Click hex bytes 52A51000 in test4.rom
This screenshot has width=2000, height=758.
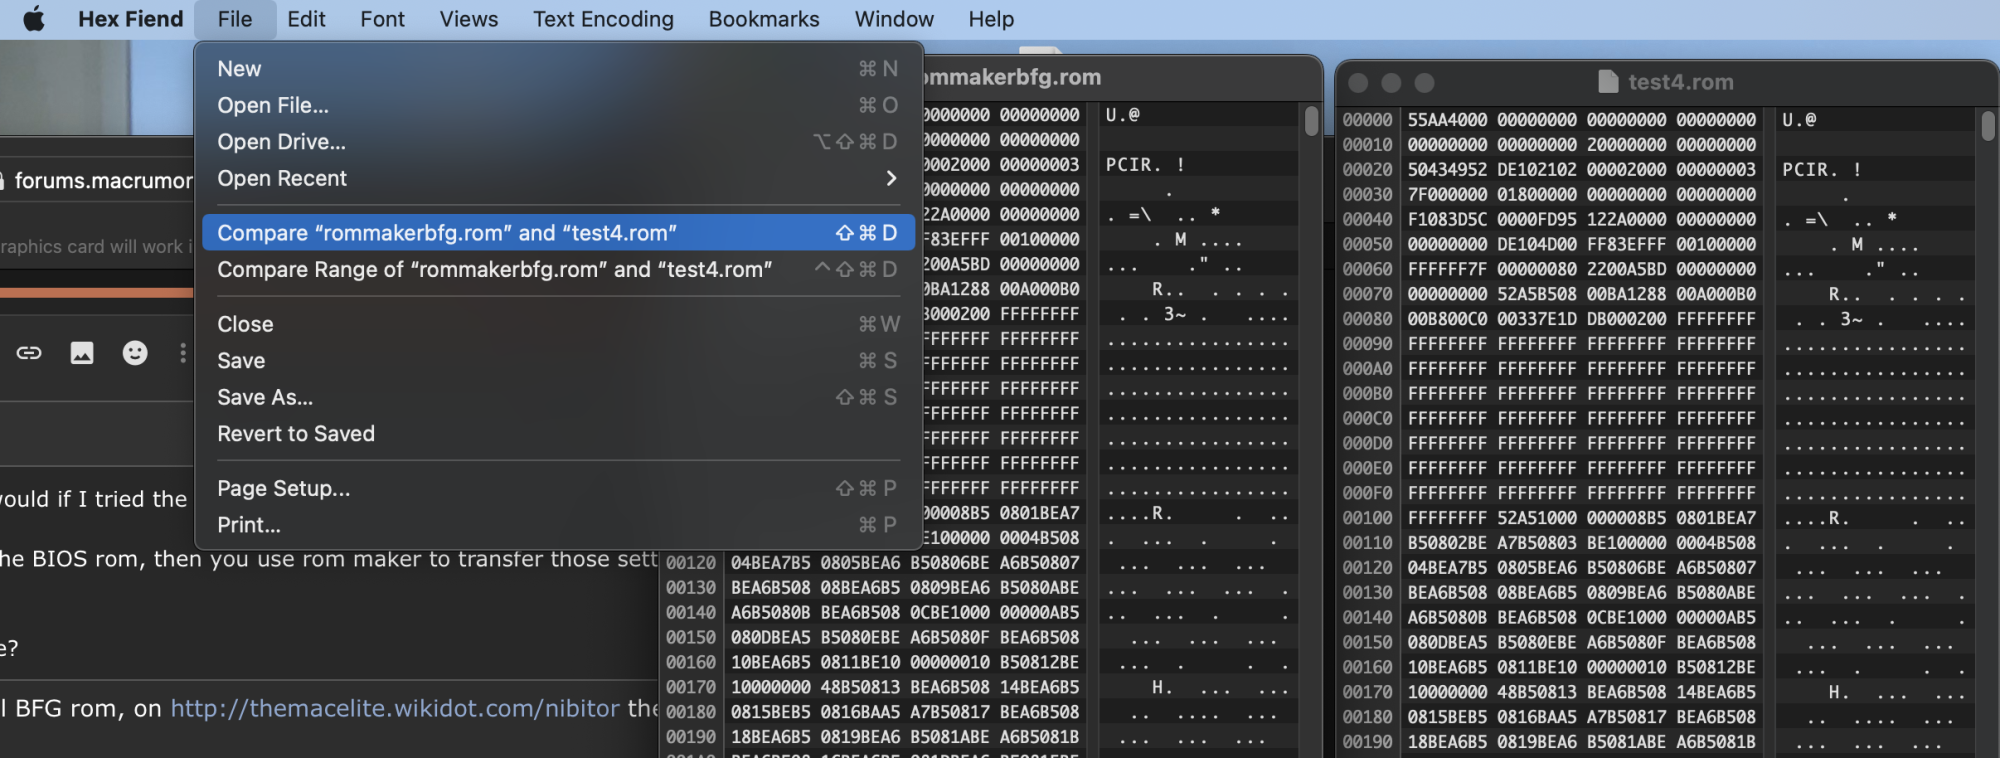point(1536,518)
